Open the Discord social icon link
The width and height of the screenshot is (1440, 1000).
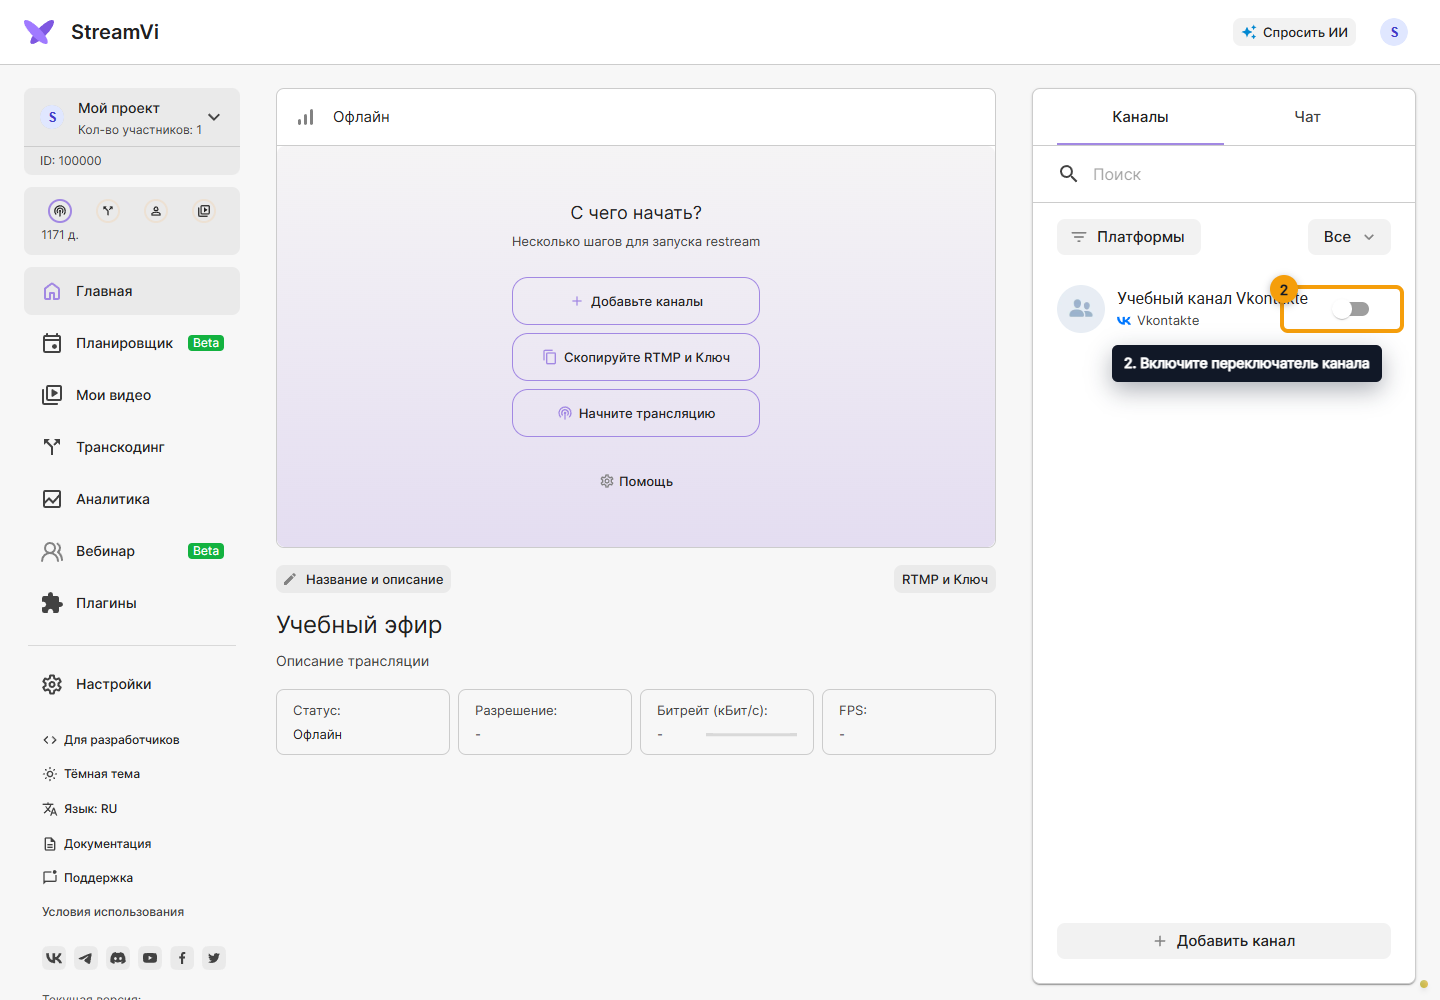point(118,958)
